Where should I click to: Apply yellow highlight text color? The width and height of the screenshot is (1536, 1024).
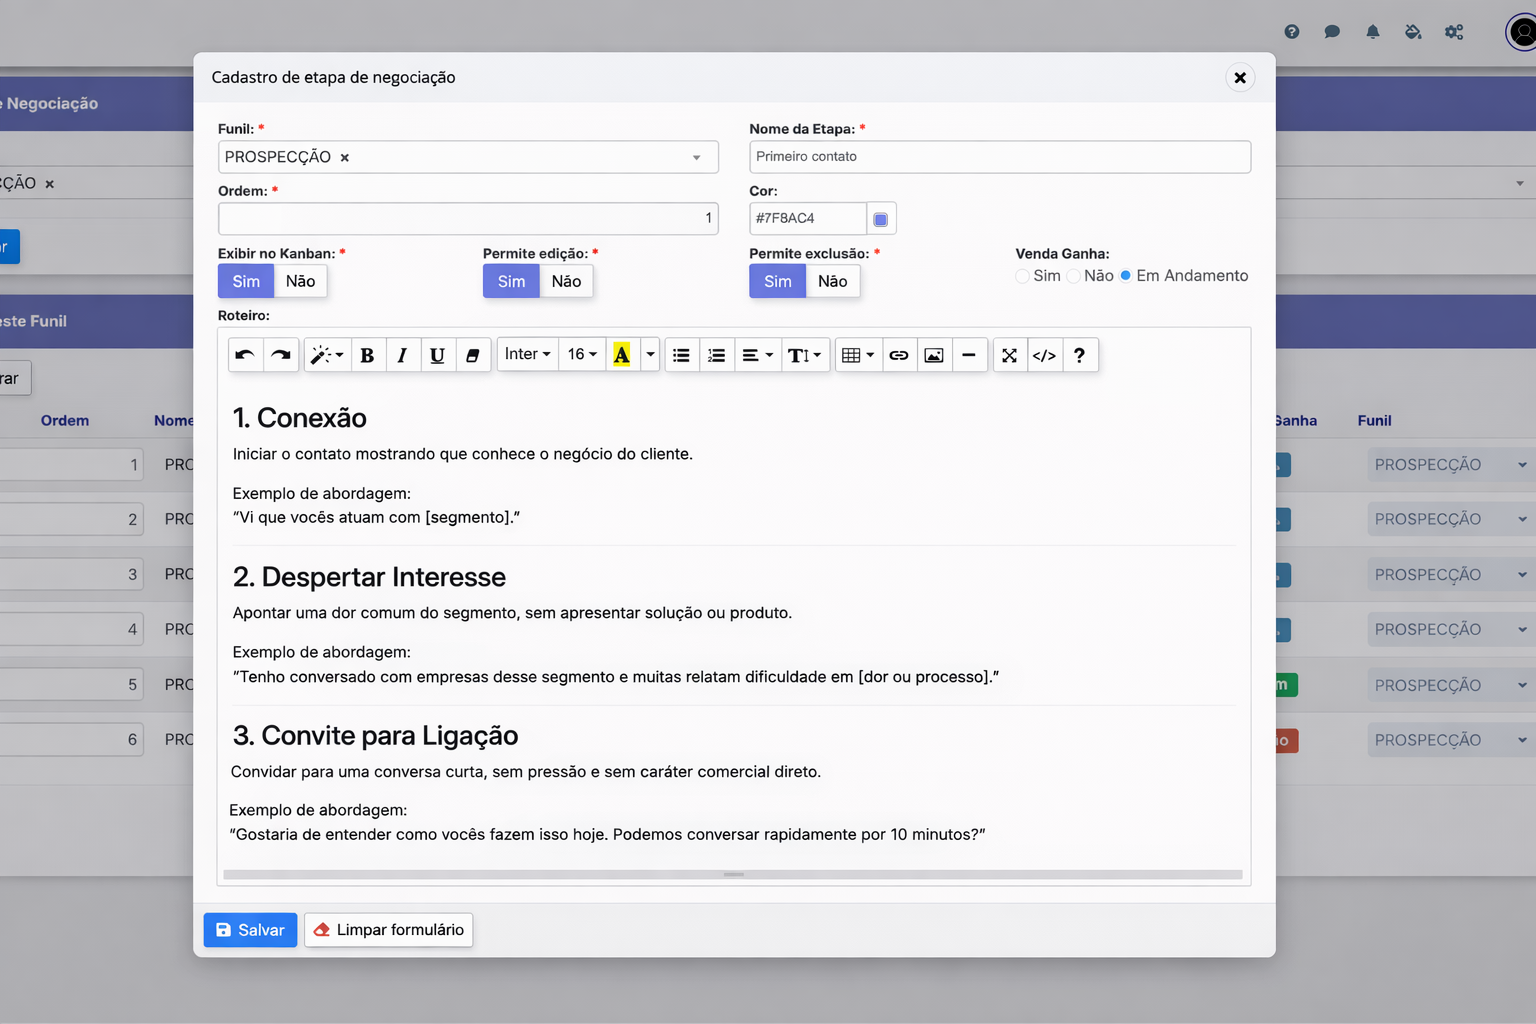pyautogui.click(x=622, y=355)
